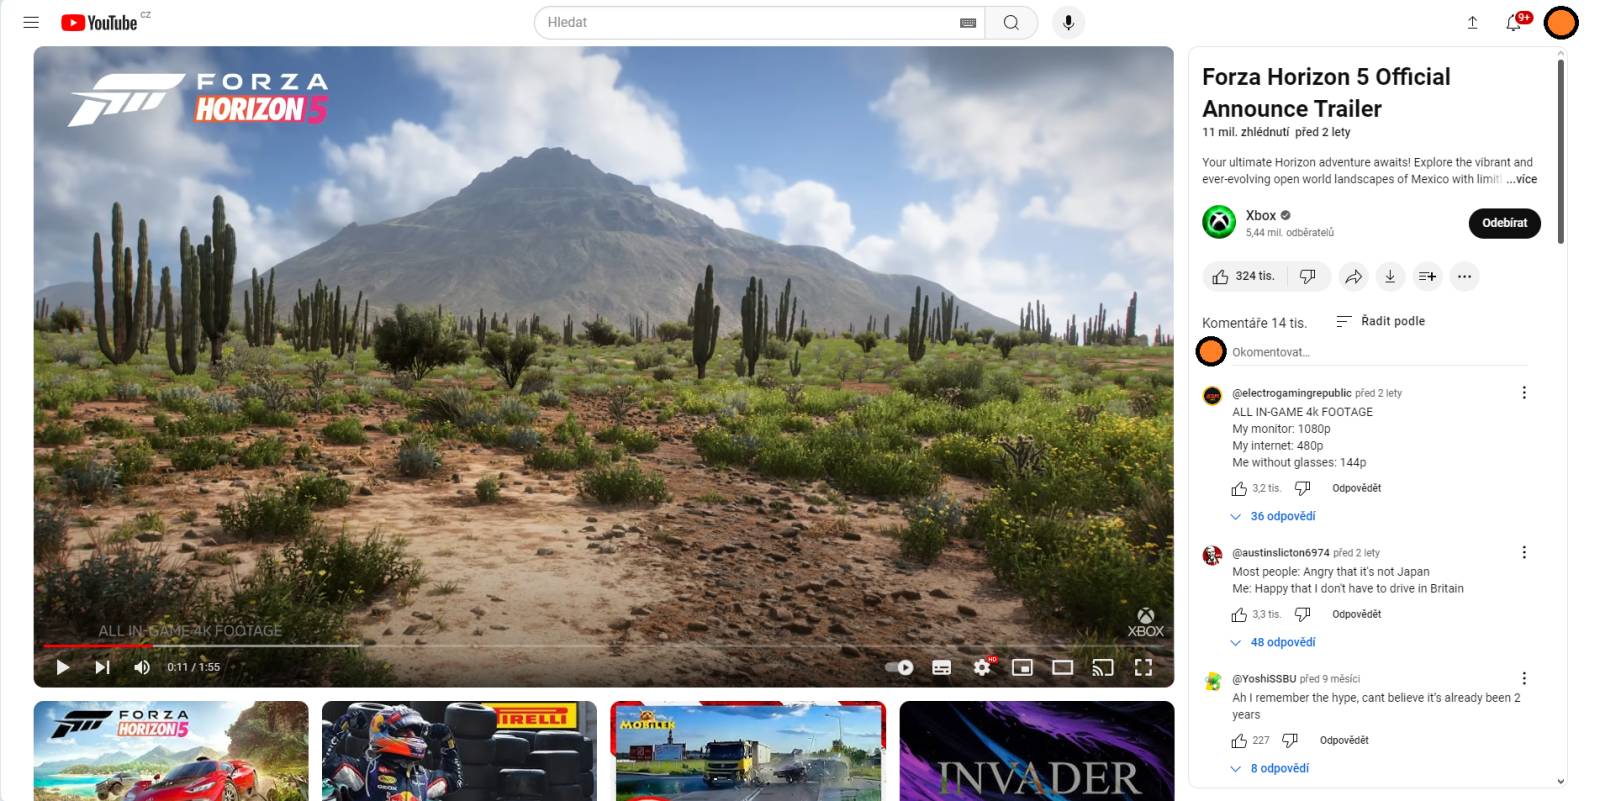Open the Řadit podle sort dropdown
The height and width of the screenshot is (801, 1600).
pyautogui.click(x=1380, y=321)
